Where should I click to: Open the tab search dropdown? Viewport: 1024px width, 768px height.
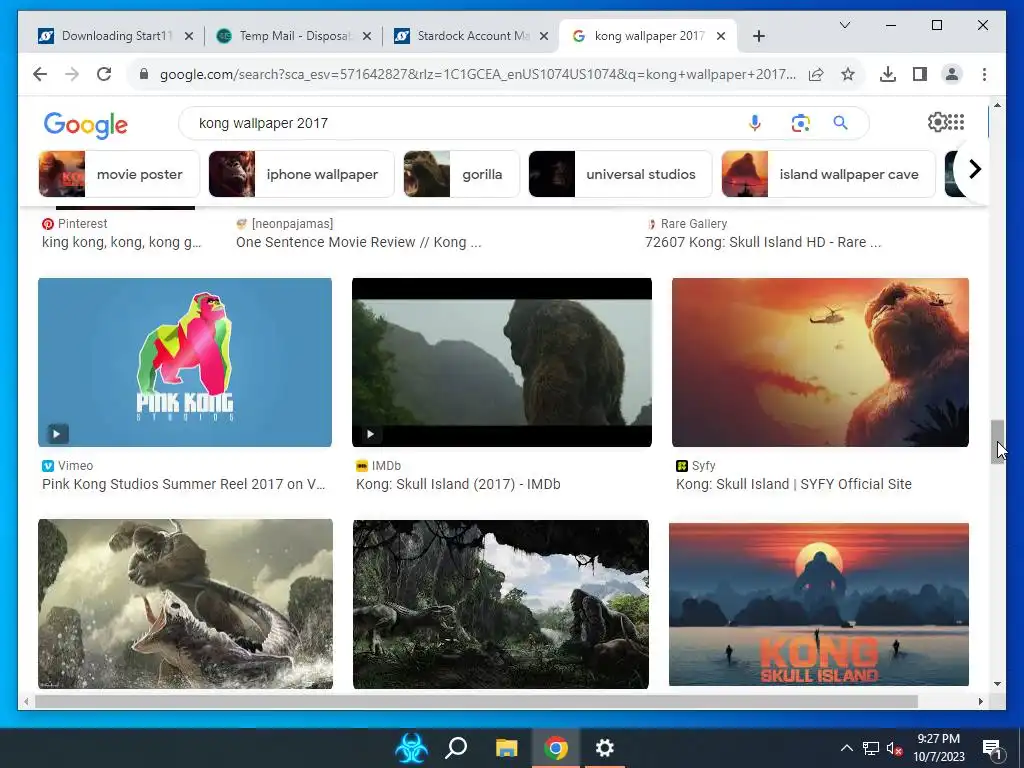844,25
